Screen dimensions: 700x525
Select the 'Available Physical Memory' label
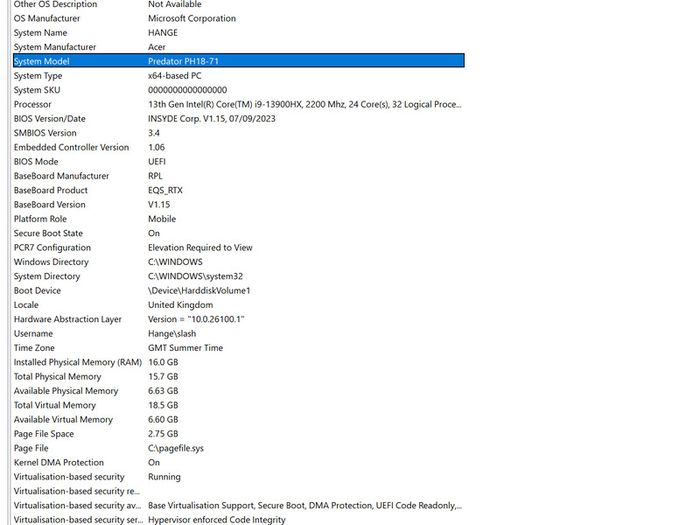pos(66,391)
